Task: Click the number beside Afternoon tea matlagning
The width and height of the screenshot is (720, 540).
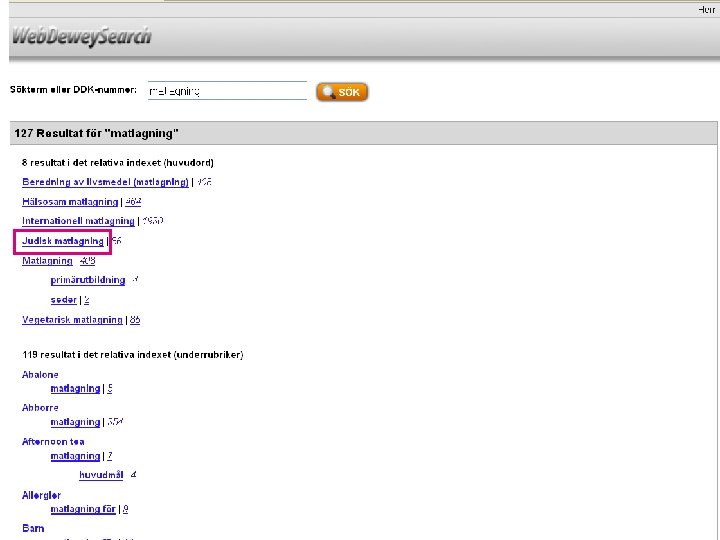Action: tap(110, 456)
